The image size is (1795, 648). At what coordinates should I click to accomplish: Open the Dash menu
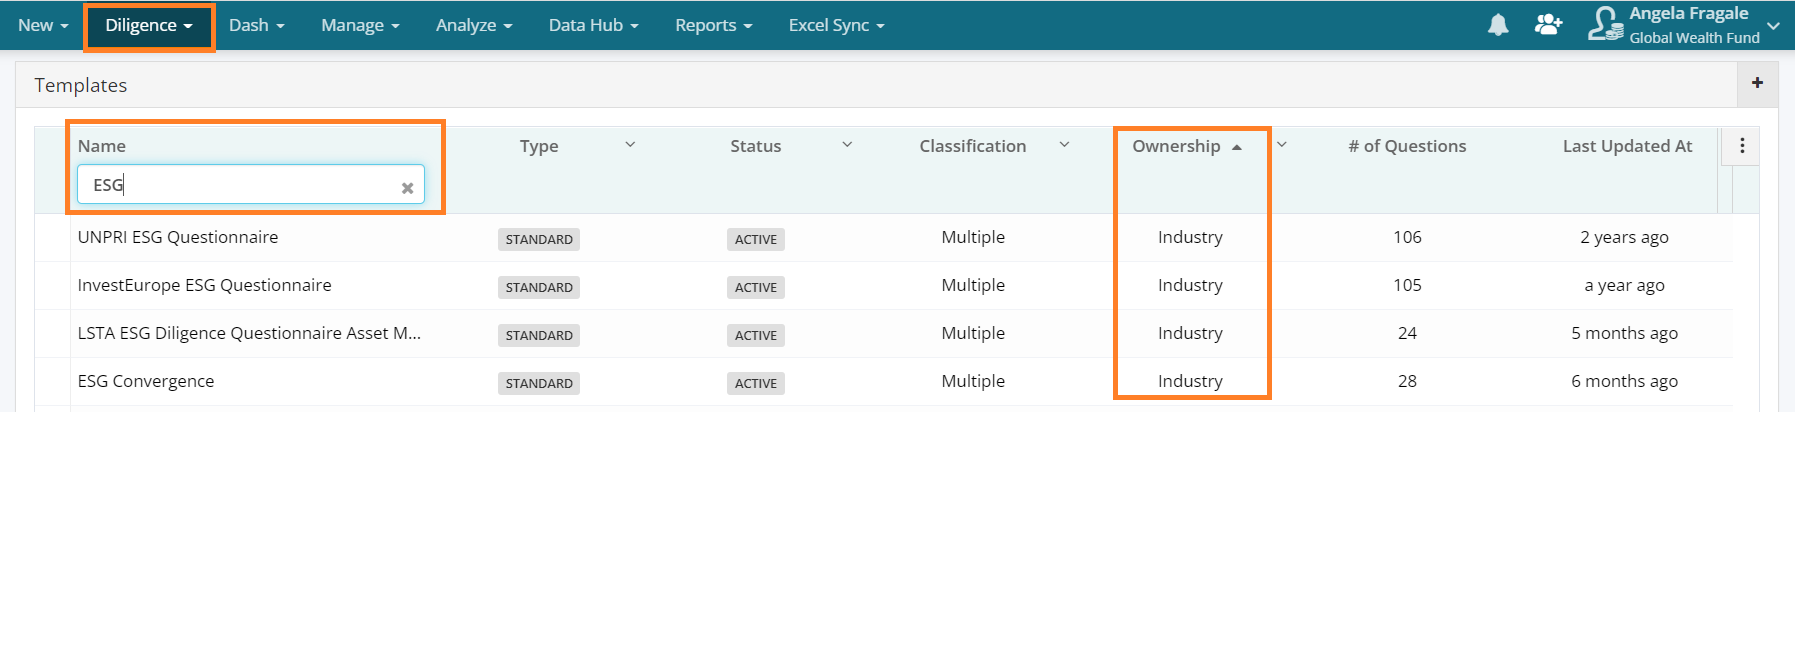pyautogui.click(x=257, y=25)
